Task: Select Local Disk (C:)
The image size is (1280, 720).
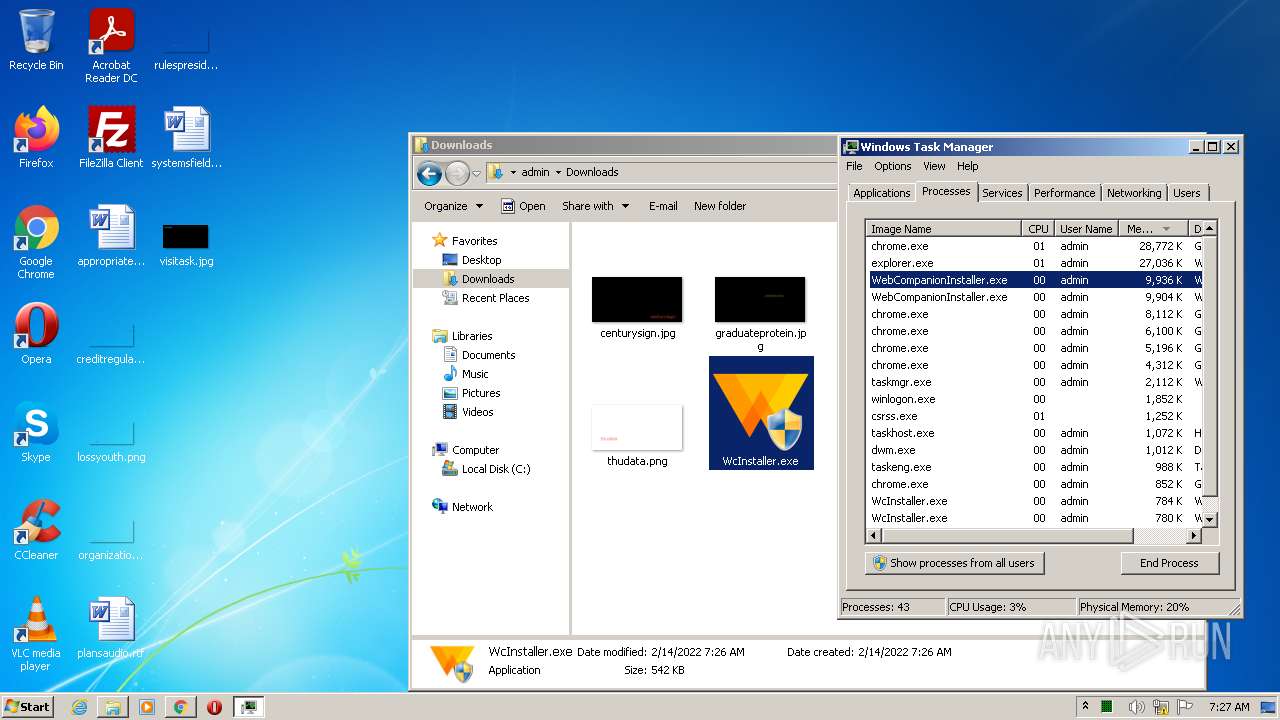Action: 496,469
